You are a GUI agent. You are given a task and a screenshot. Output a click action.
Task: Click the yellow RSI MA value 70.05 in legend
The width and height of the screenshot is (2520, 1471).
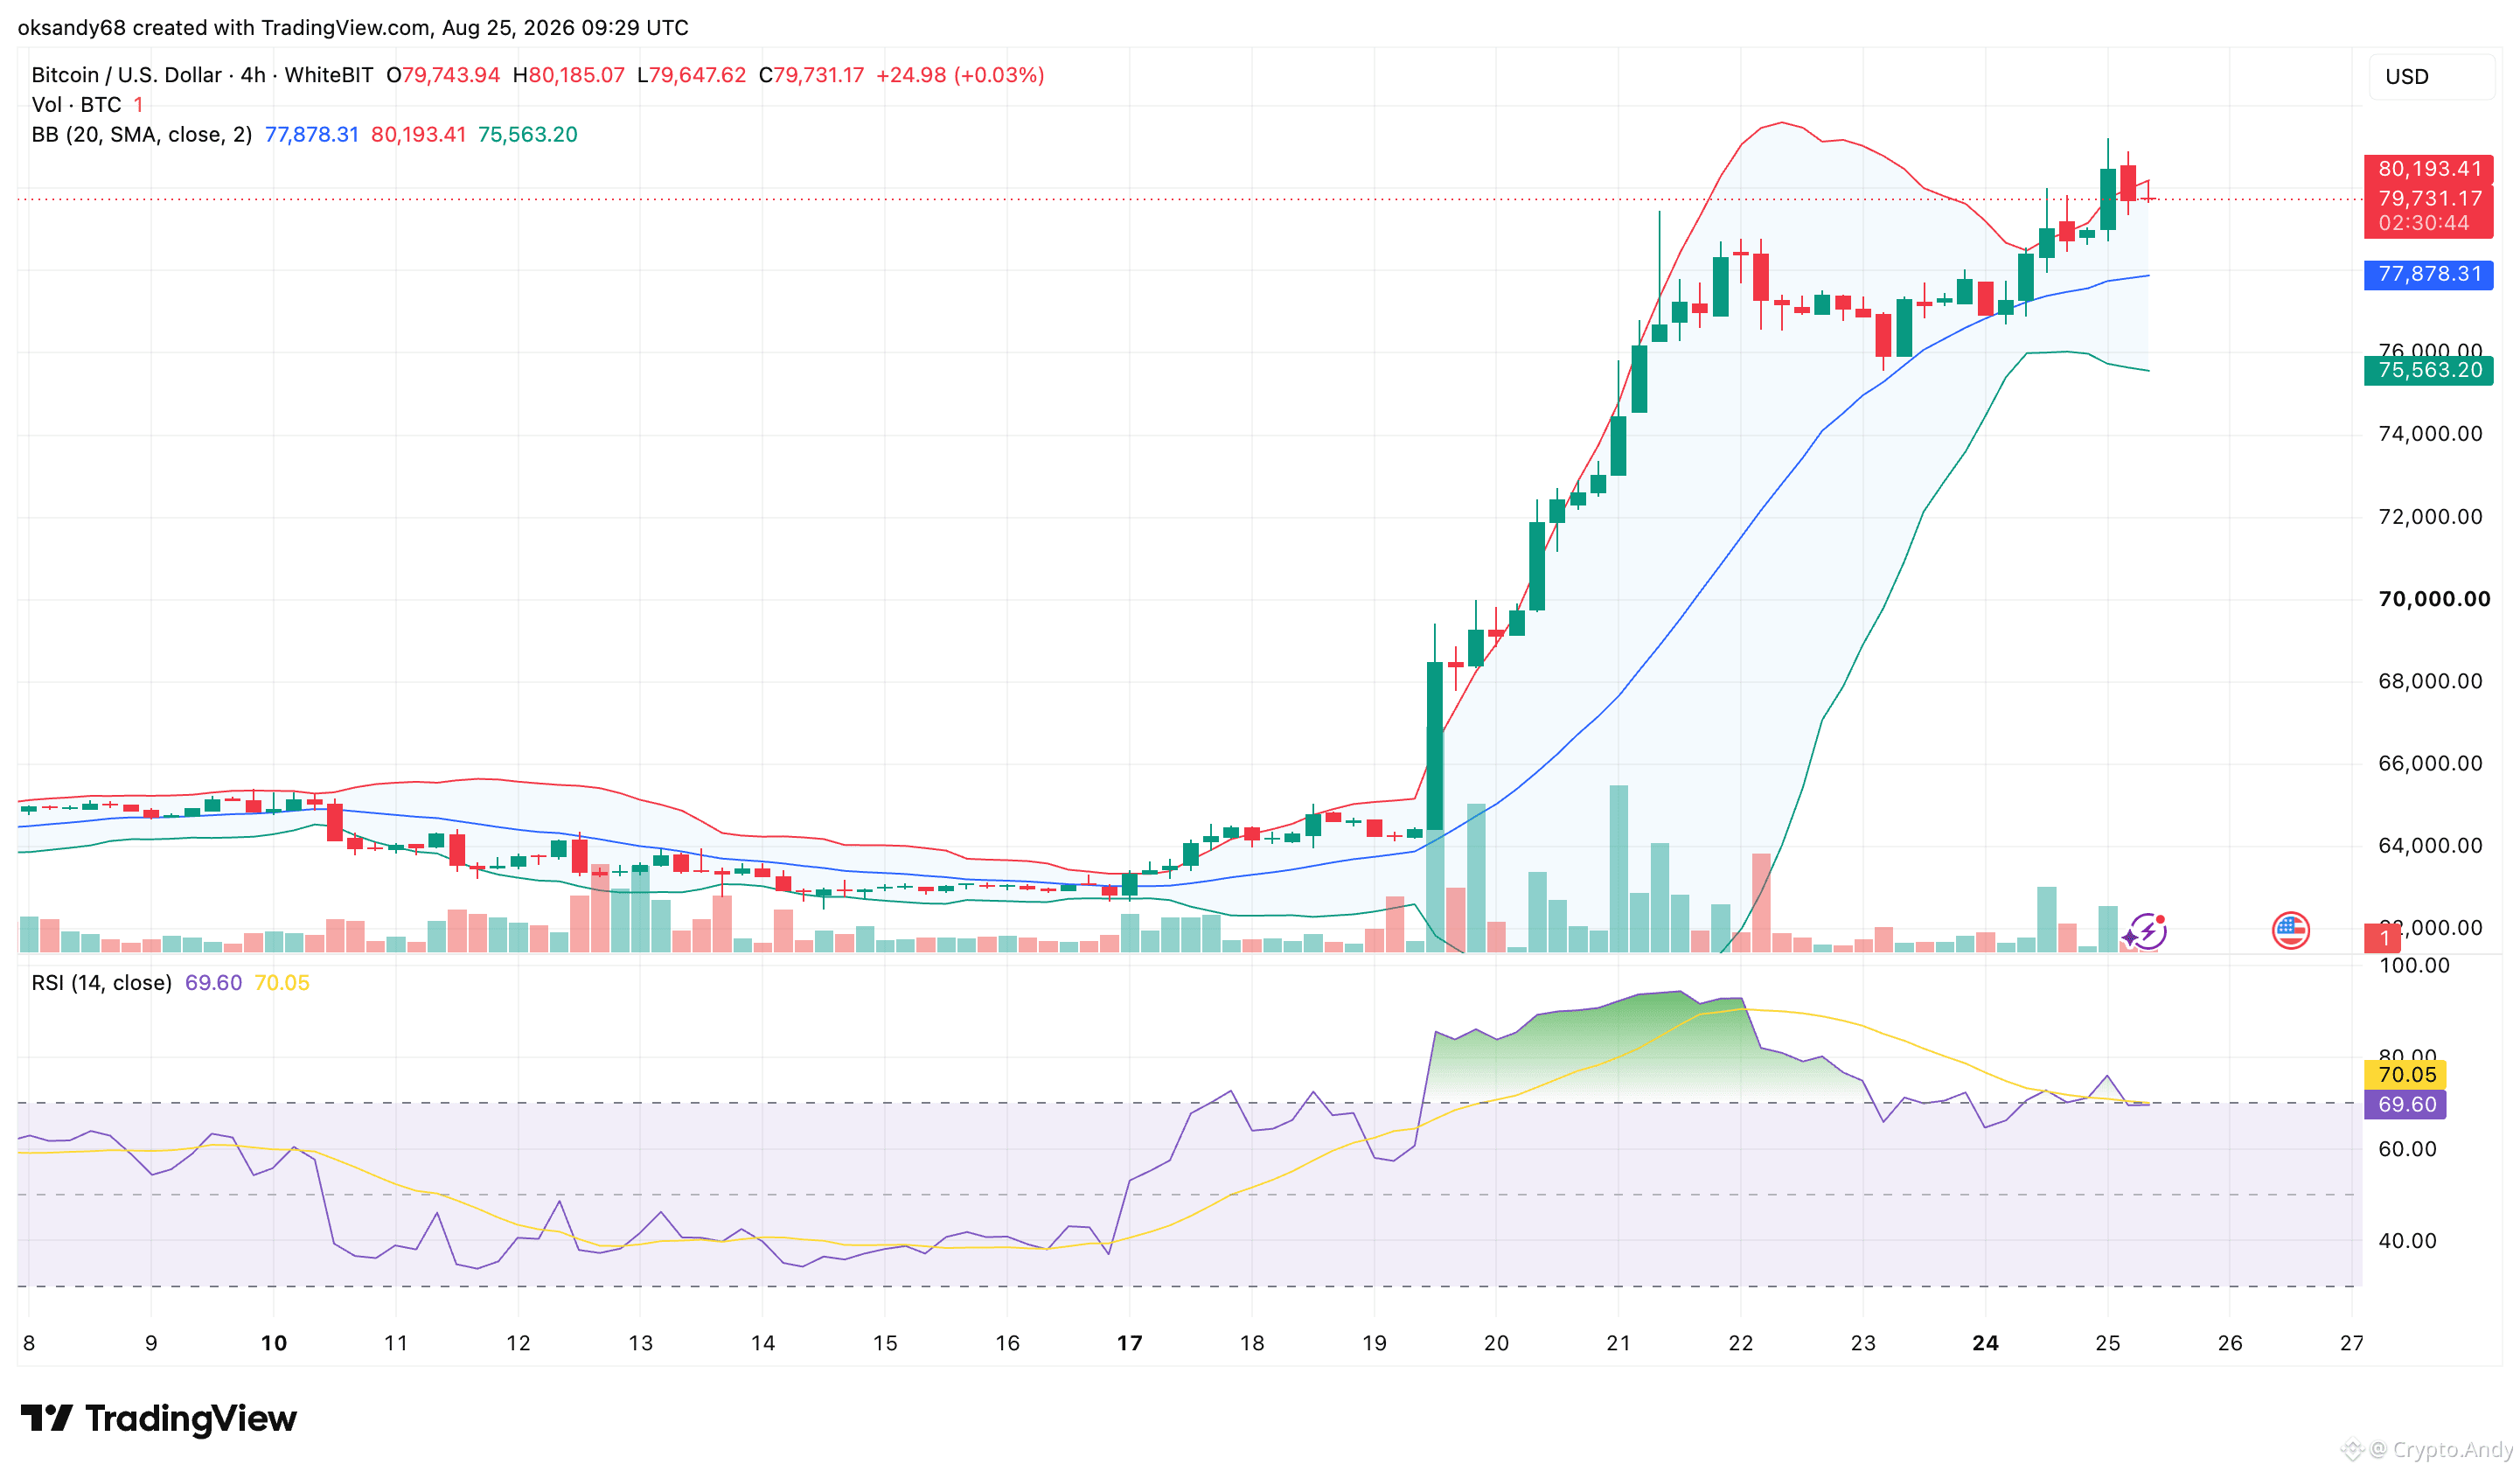tap(282, 983)
